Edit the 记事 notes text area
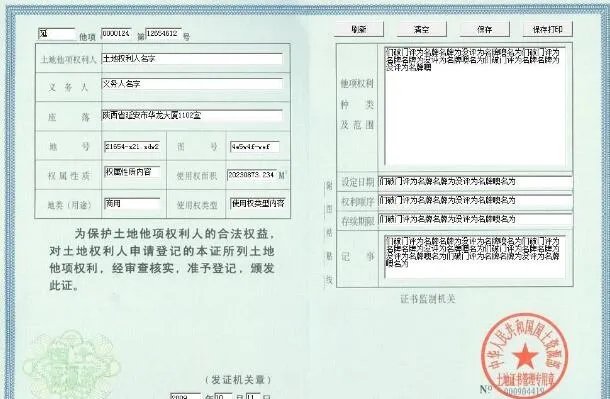Screen dimensions: 610x399 tap(475, 257)
